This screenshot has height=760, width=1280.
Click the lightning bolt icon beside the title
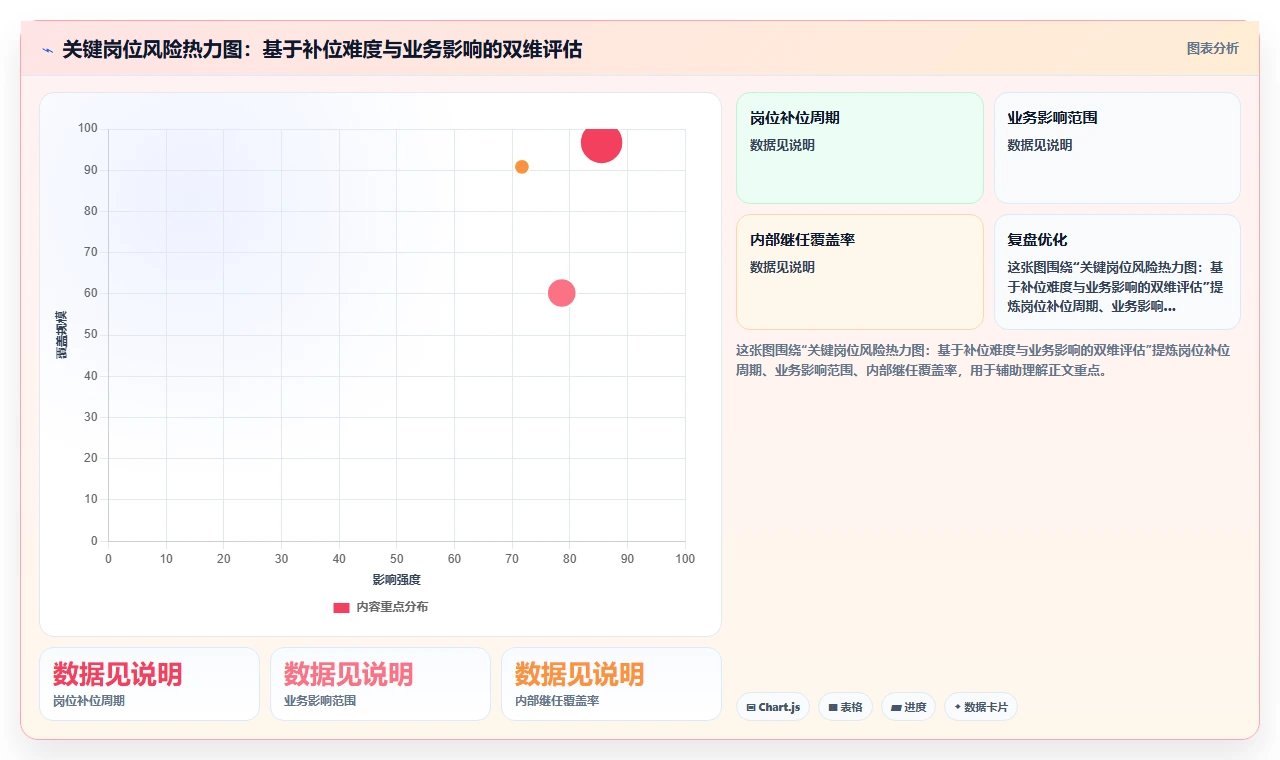[48, 49]
